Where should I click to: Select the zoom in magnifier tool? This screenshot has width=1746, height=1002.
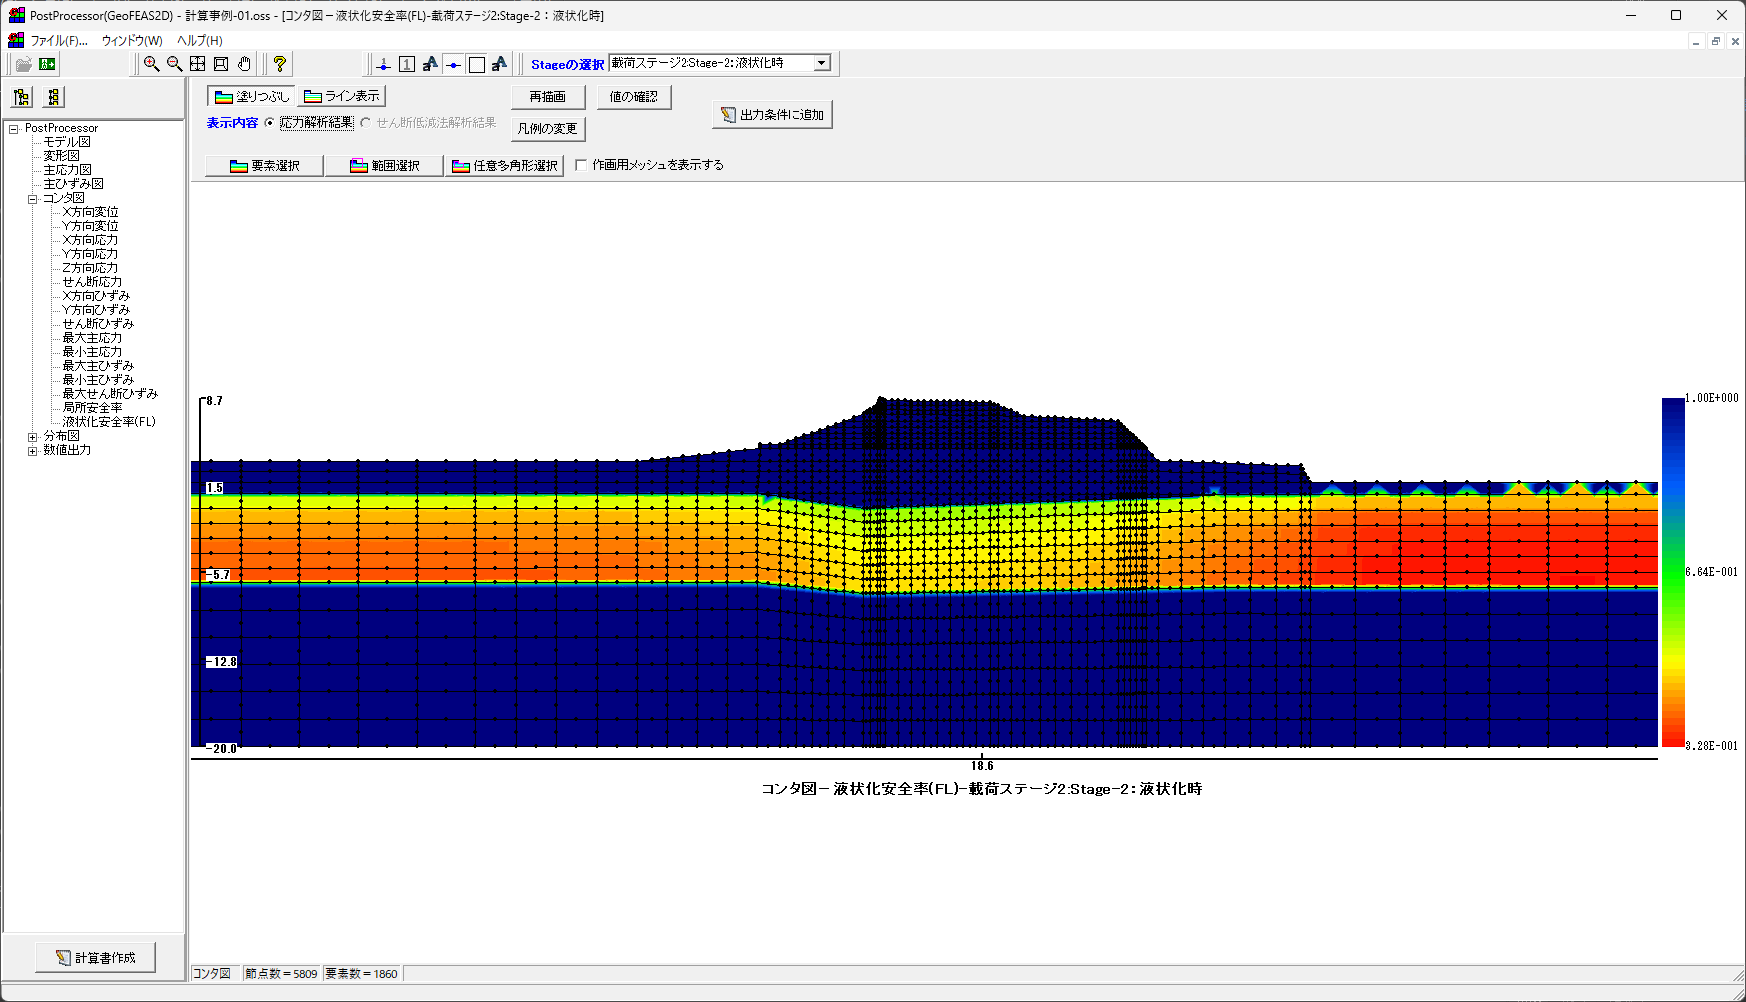[x=151, y=64]
